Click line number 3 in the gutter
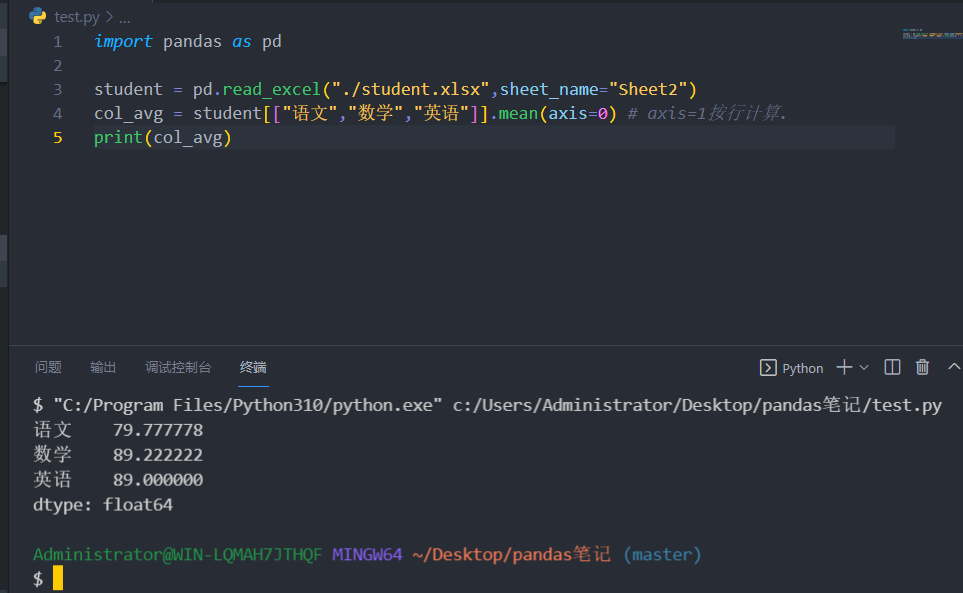Viewport: 963px width, 593px height. [58, 89]
